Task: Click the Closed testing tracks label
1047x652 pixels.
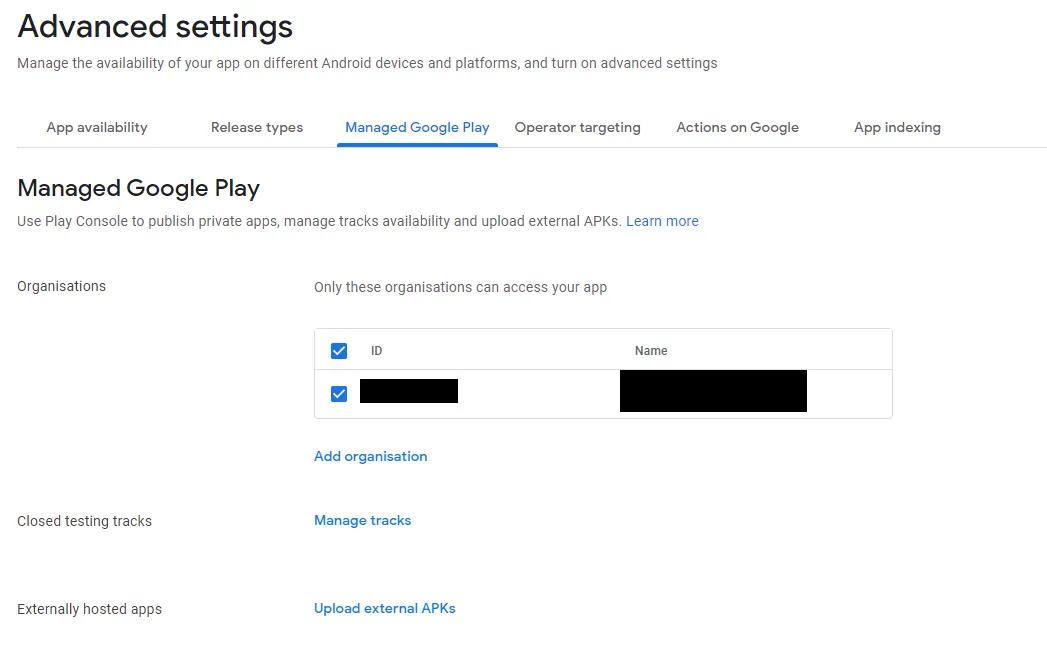Action: tap(85, 521)
